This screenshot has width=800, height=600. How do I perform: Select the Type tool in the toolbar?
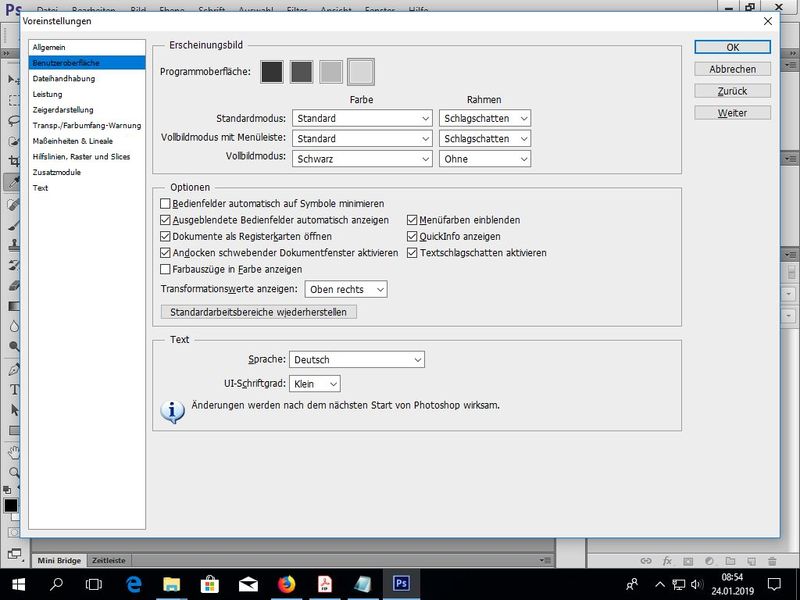14,389
